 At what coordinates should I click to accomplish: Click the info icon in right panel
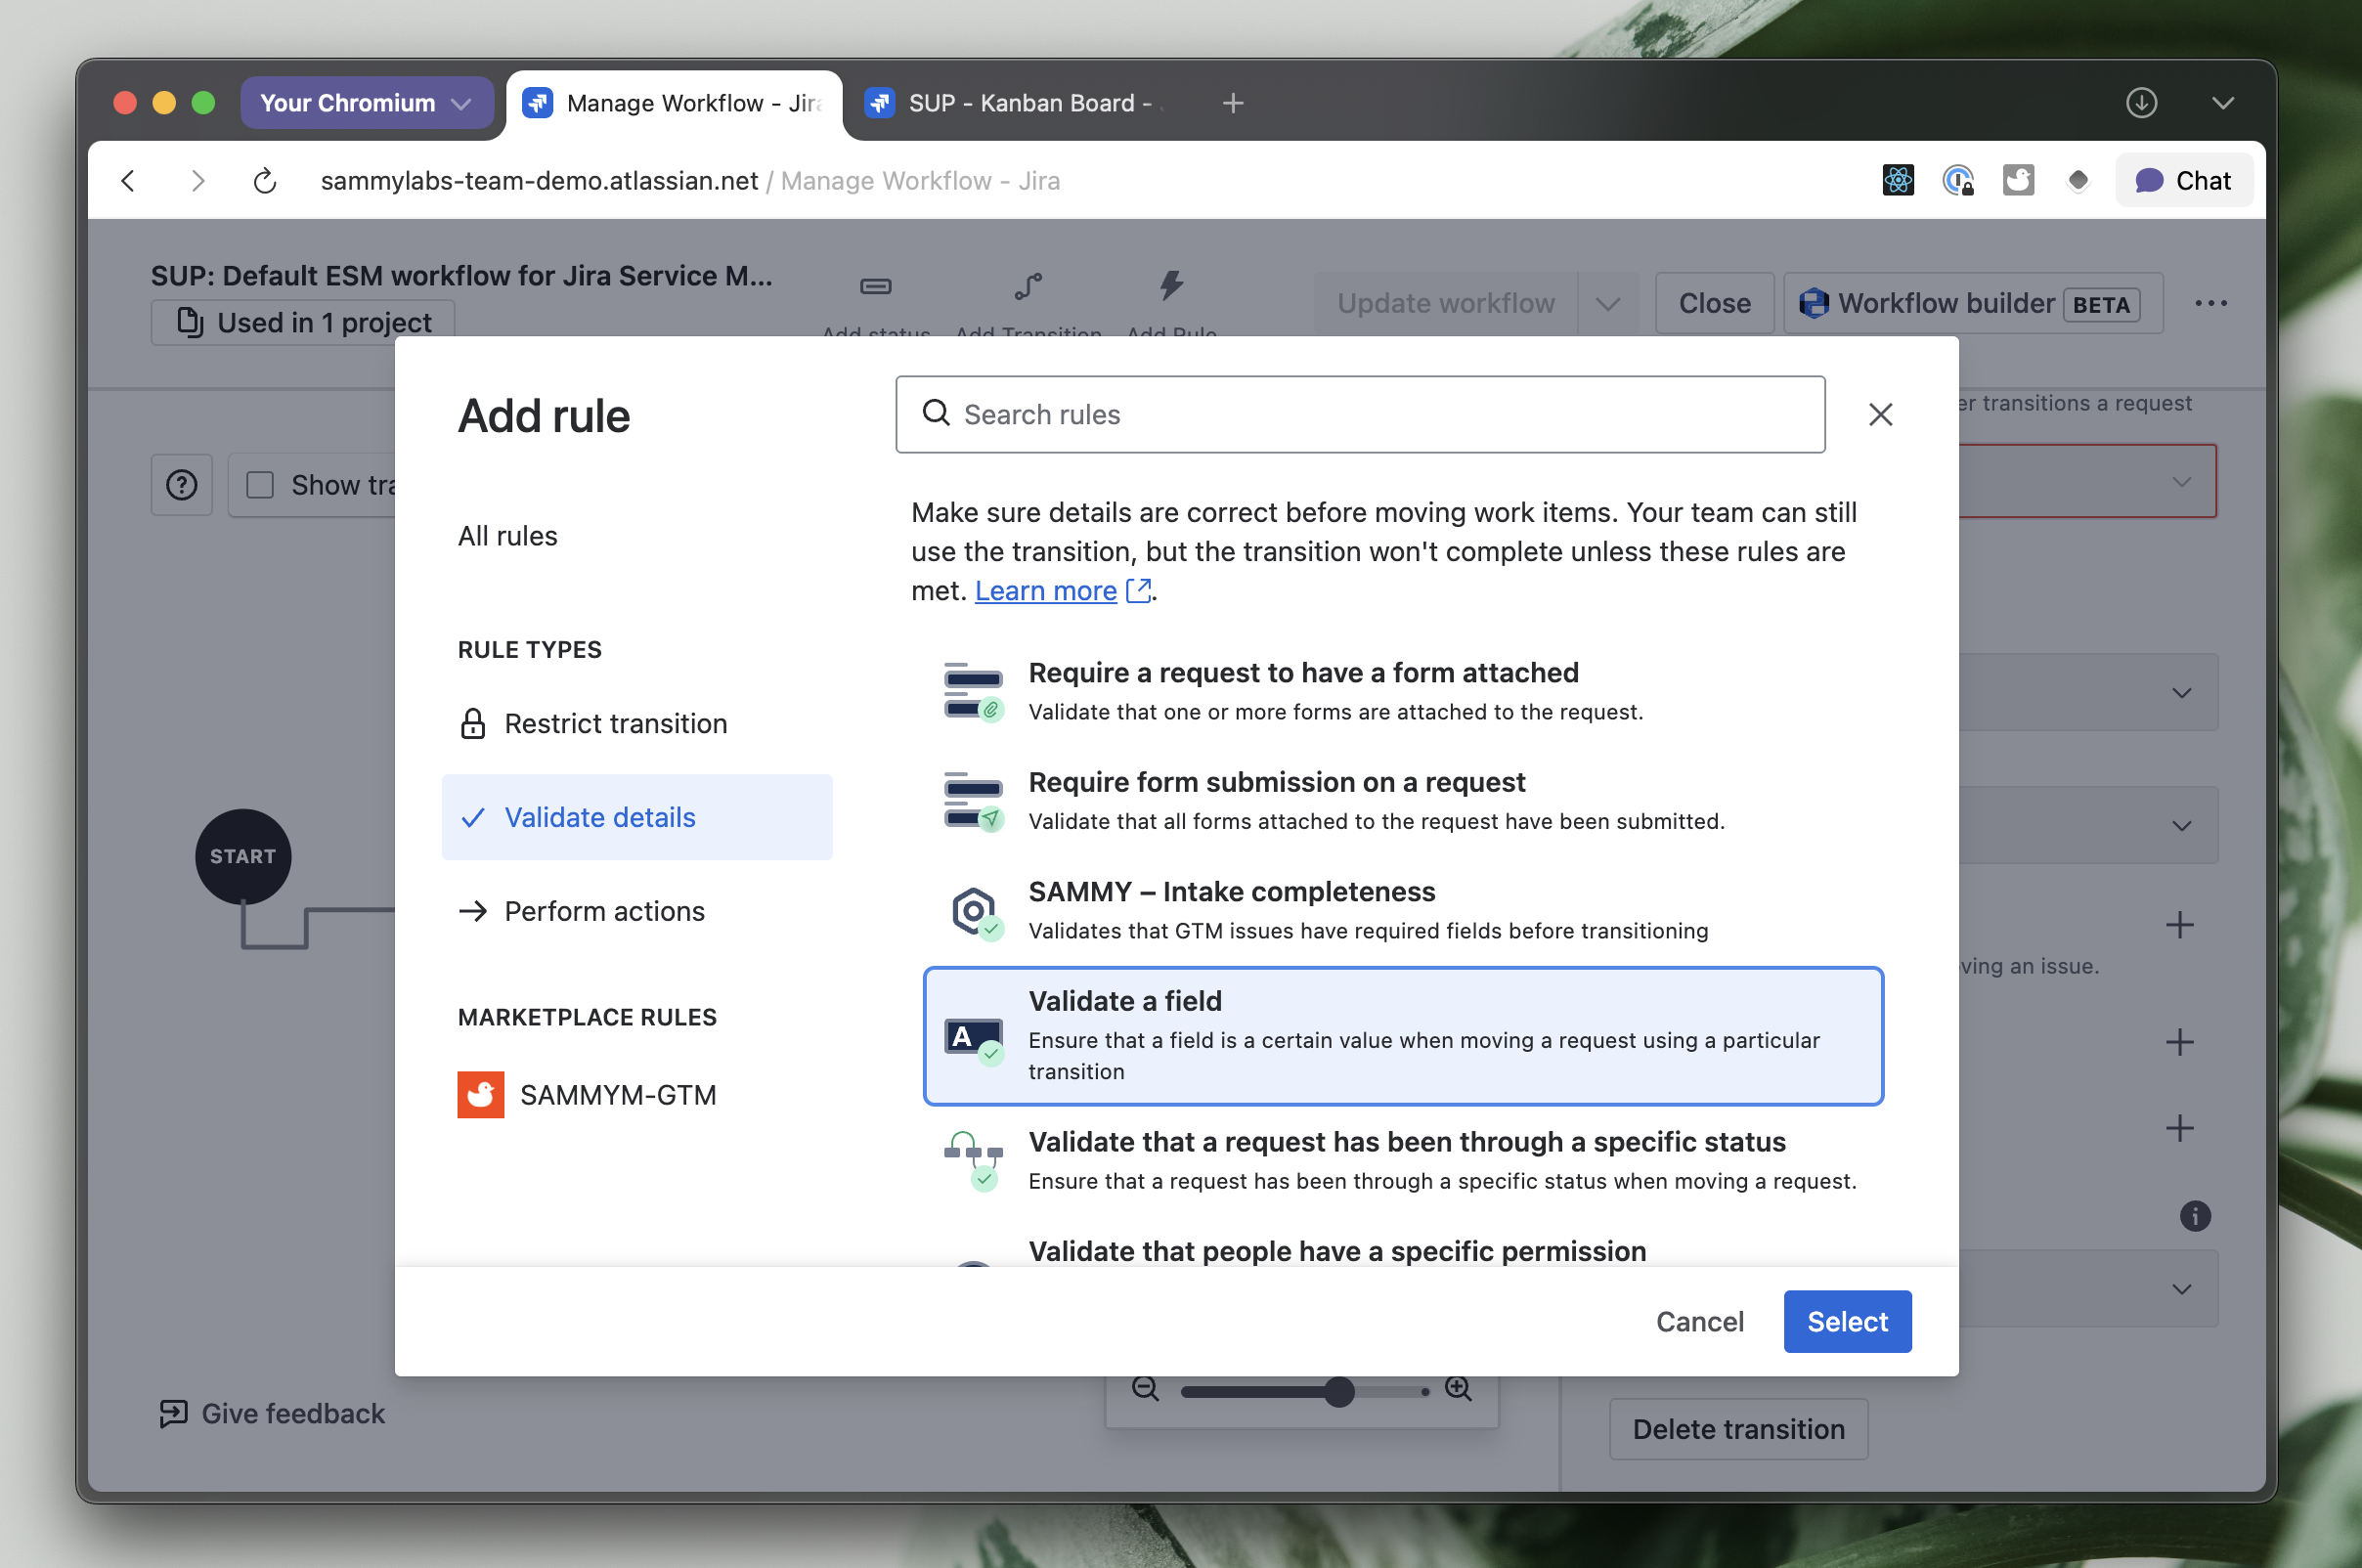(x=2194, y=1216)
